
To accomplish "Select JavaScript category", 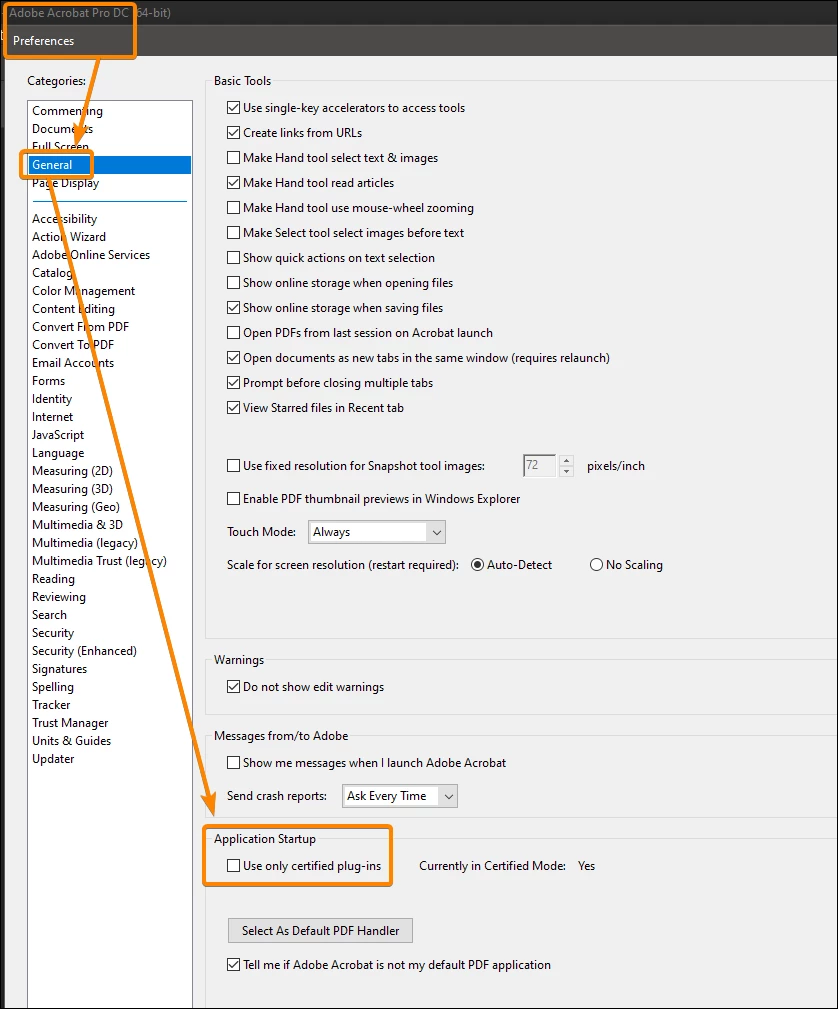I will coord(109,435).
